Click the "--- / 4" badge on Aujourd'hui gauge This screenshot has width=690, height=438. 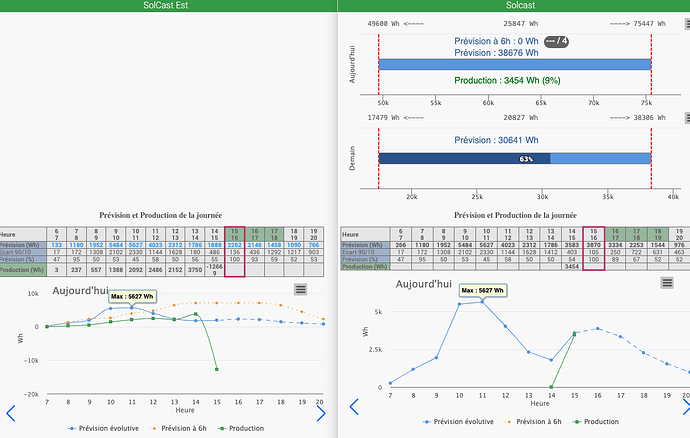coord(557,41)
